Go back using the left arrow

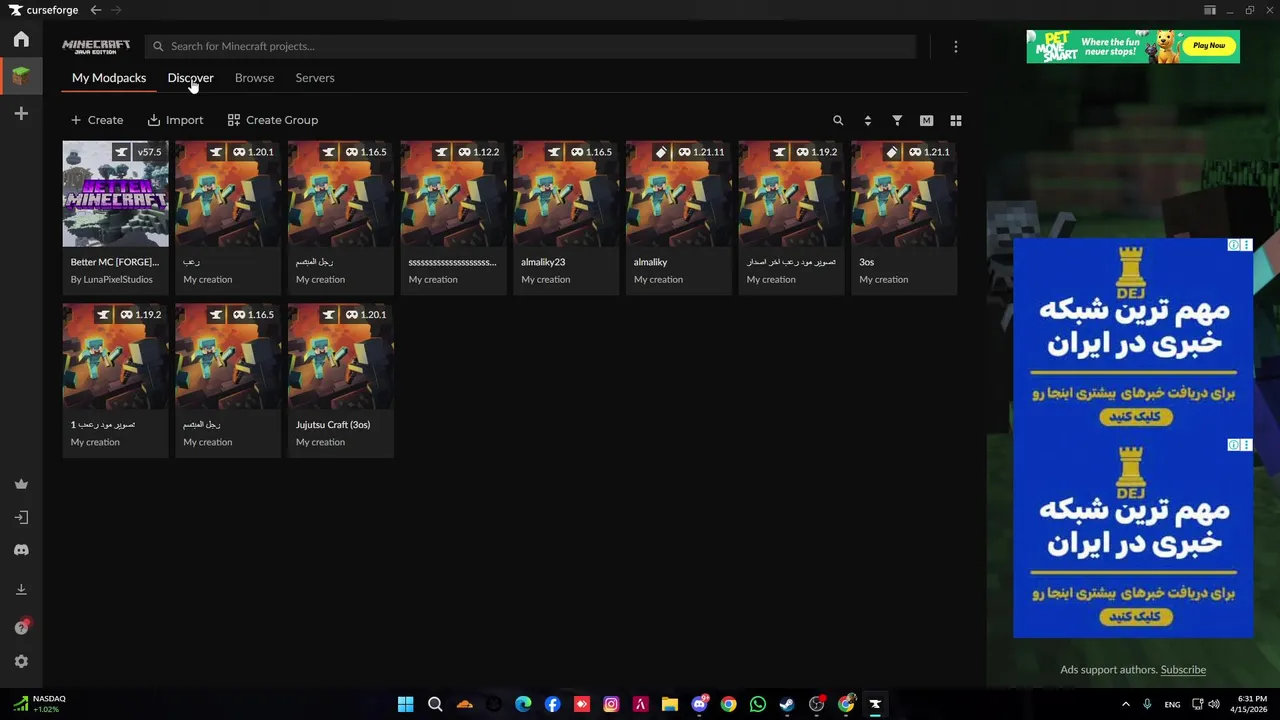pyautogui.click(x=96, y=10)
